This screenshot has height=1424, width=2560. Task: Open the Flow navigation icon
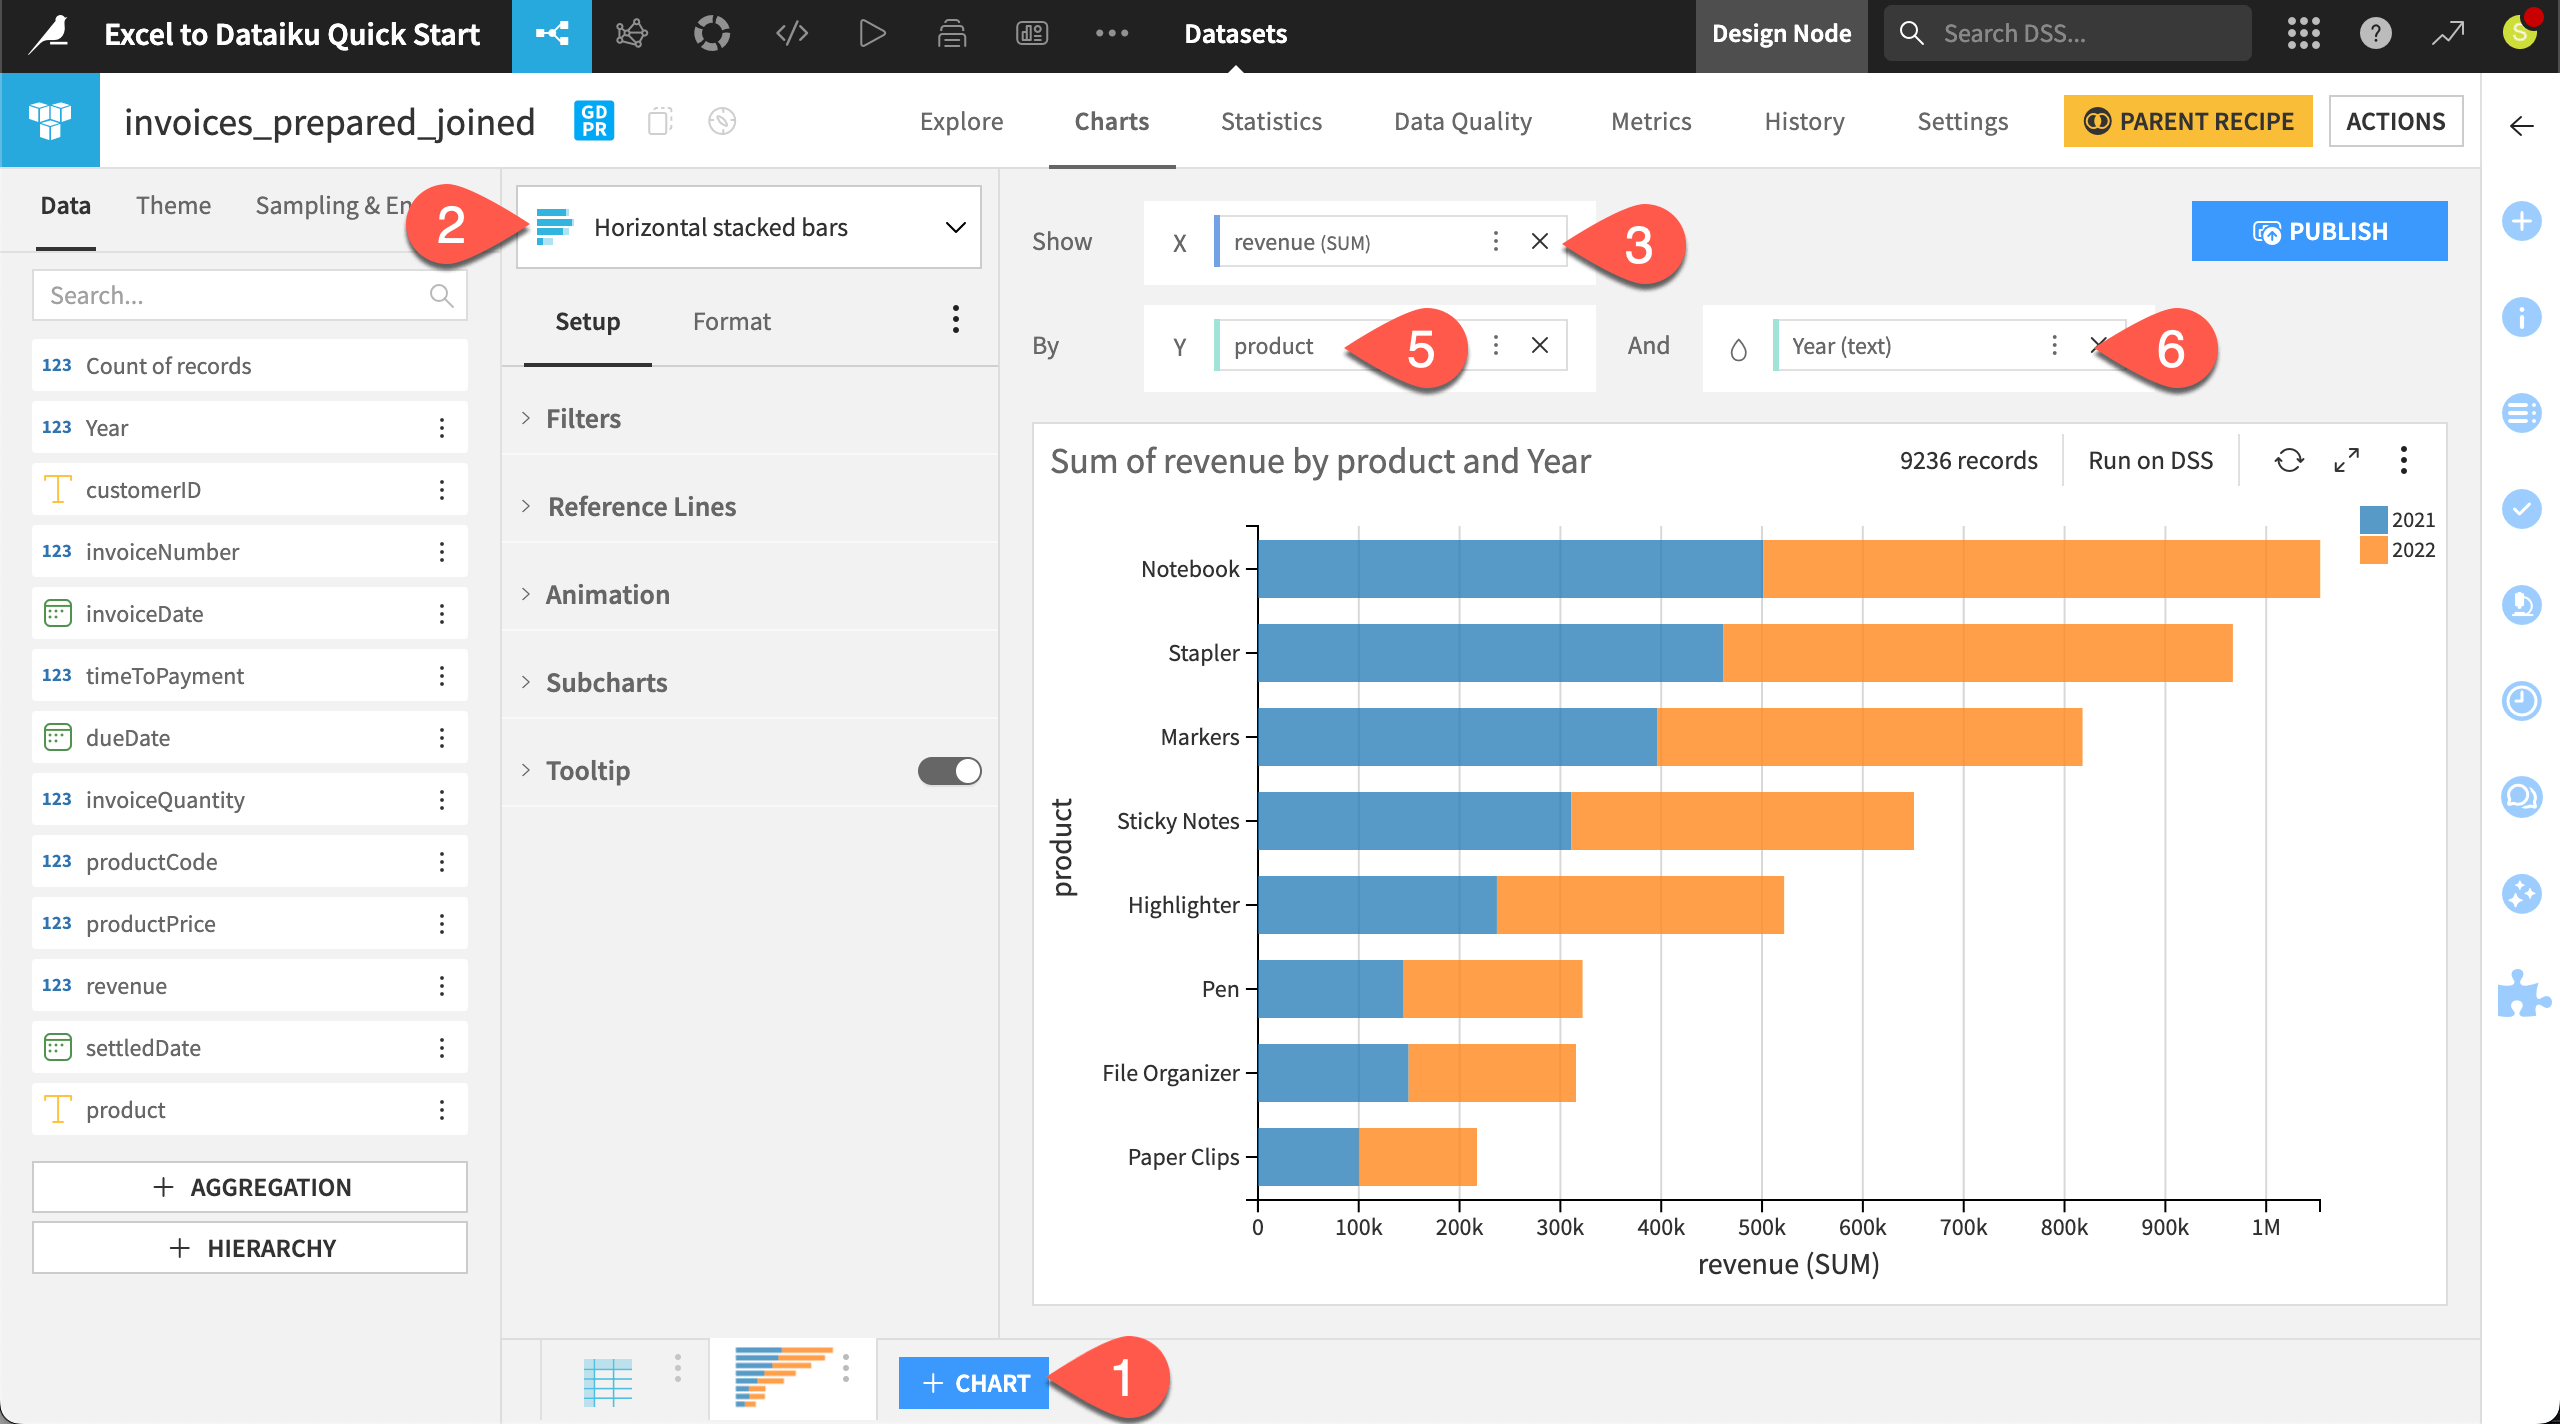551,33
